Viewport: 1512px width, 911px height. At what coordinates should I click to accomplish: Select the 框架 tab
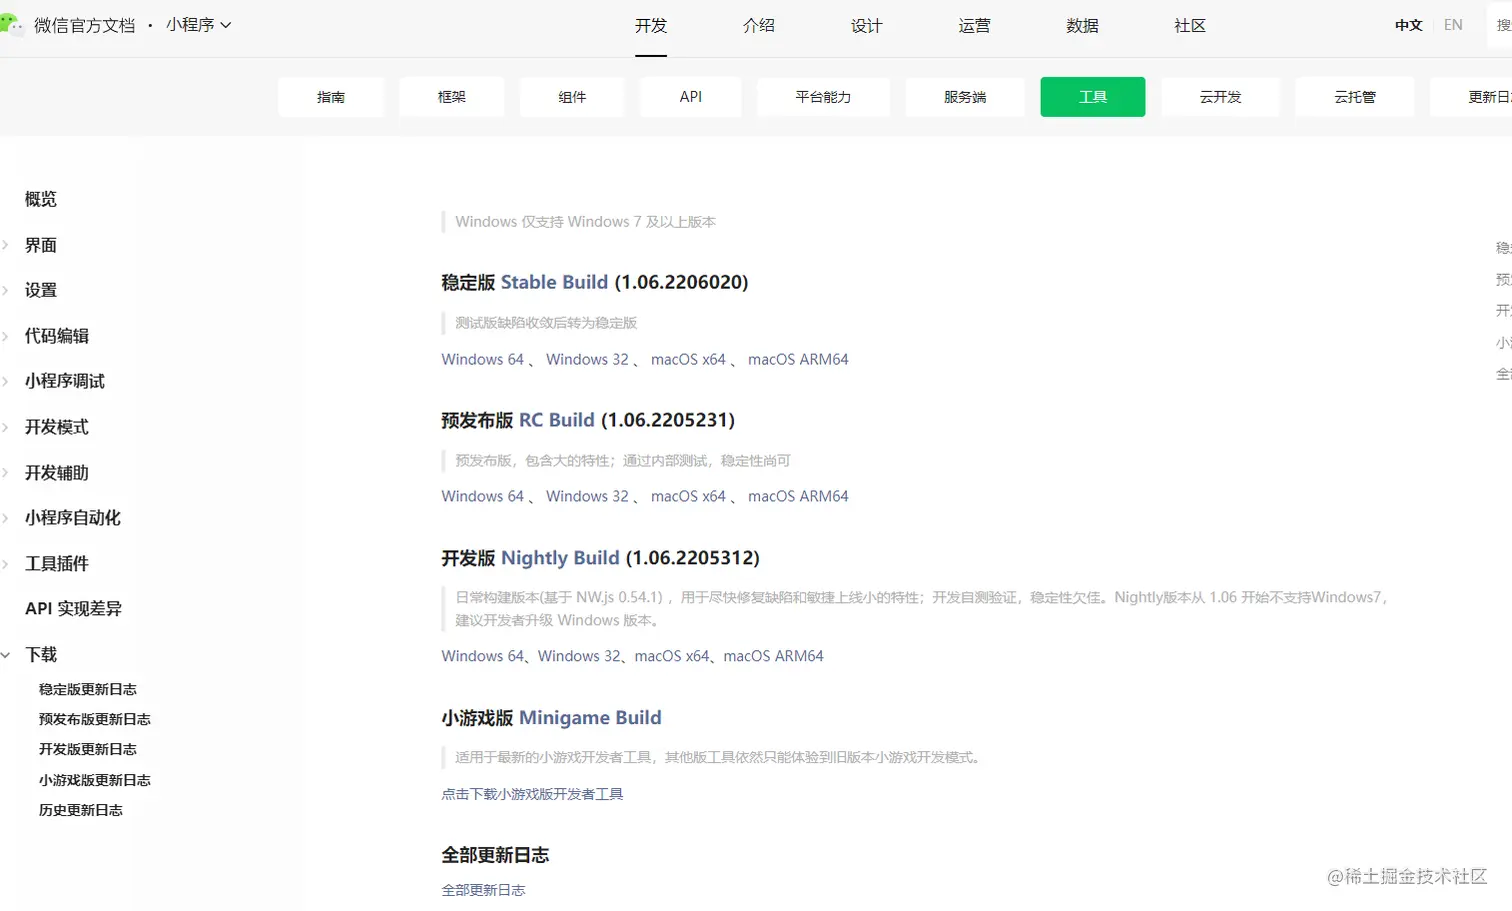pos(451,97)
